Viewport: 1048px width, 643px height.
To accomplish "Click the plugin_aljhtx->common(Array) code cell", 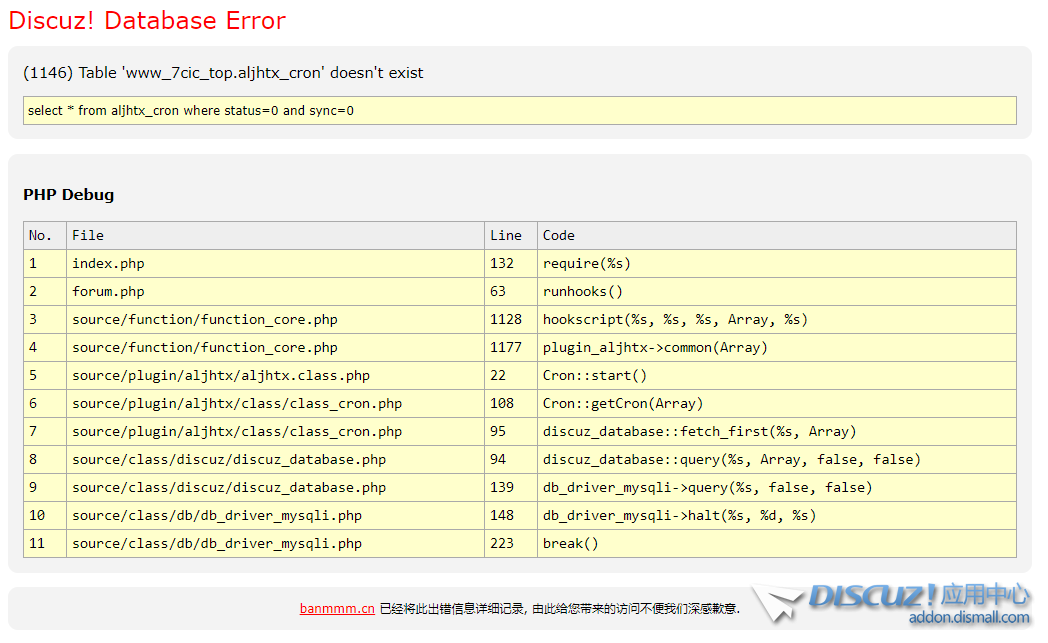I will click(655, 347).
